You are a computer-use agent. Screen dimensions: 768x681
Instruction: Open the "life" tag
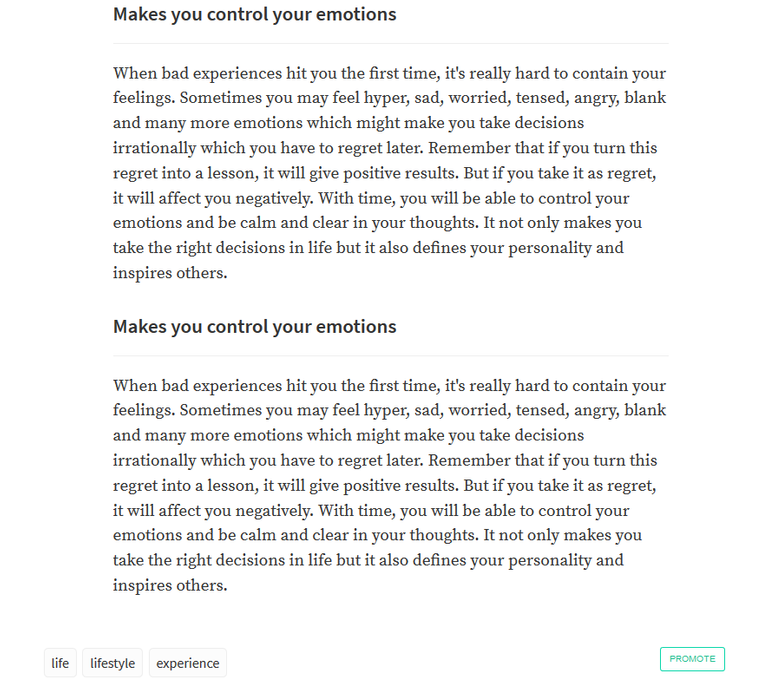60,663
